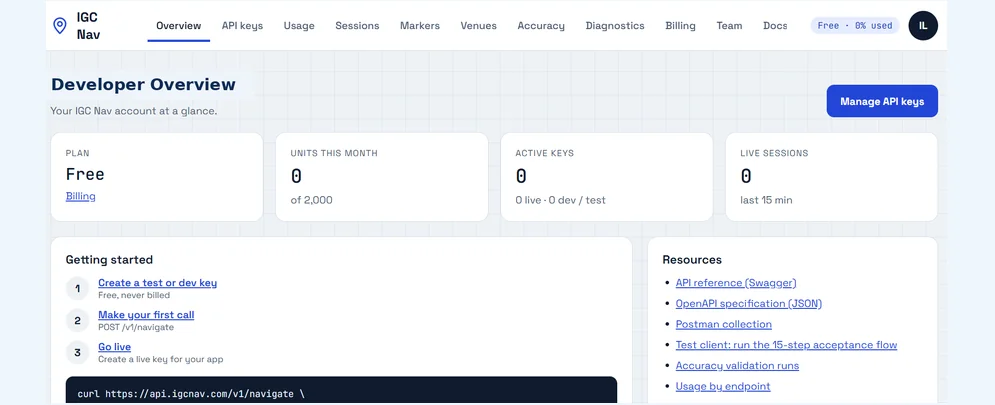Open OpenAPI specification (JSON) link
995x405 pixels.
tap(749, 303)
